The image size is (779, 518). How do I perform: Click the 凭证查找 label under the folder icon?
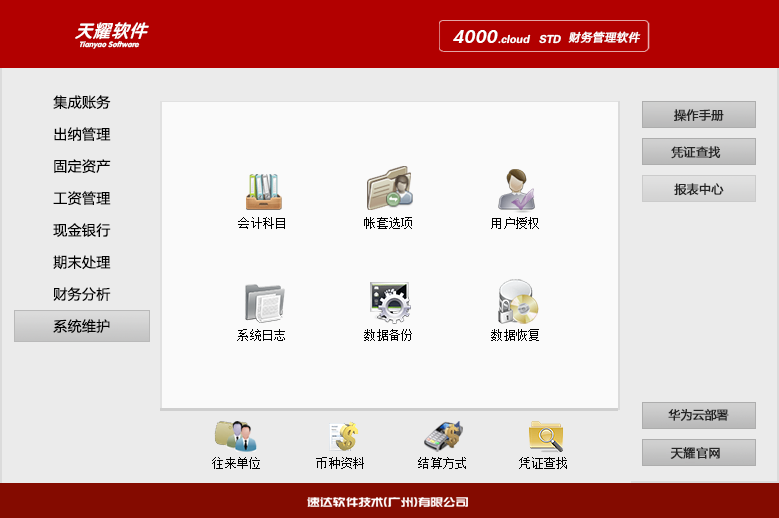[x=543, y=463]
